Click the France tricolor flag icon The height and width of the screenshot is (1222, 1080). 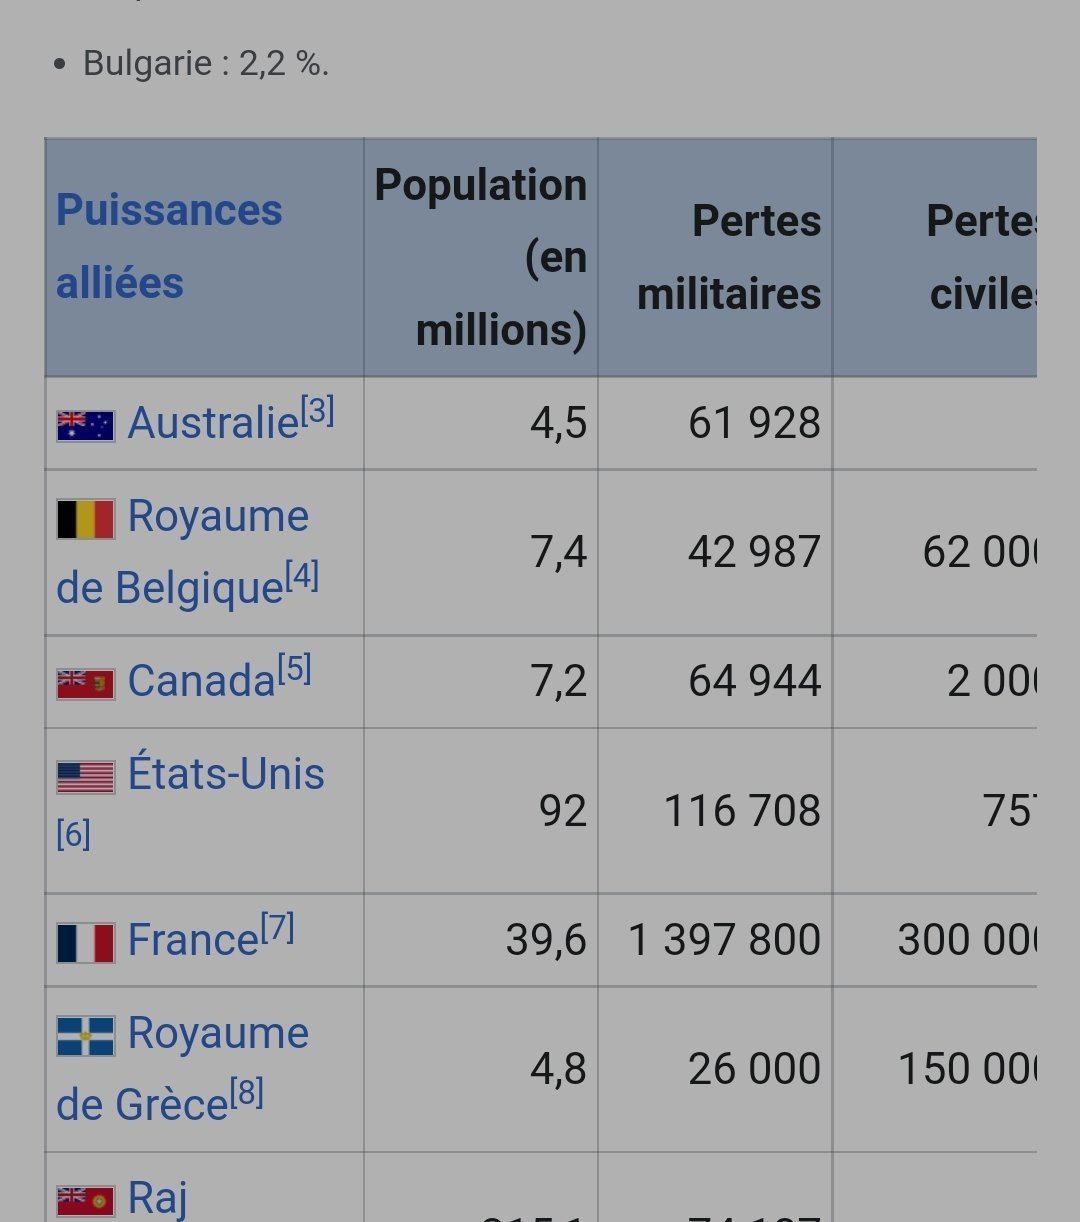tap(85, 943)
